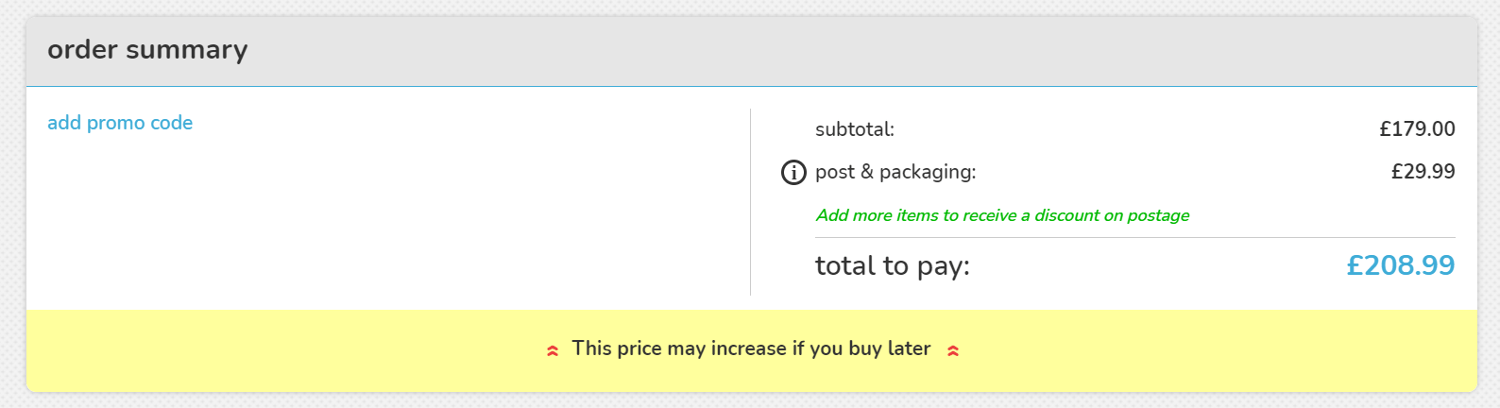Click the post & packaging label
Image resolution: width=1500 pixels, height=408 pixels.
(895, 172)
